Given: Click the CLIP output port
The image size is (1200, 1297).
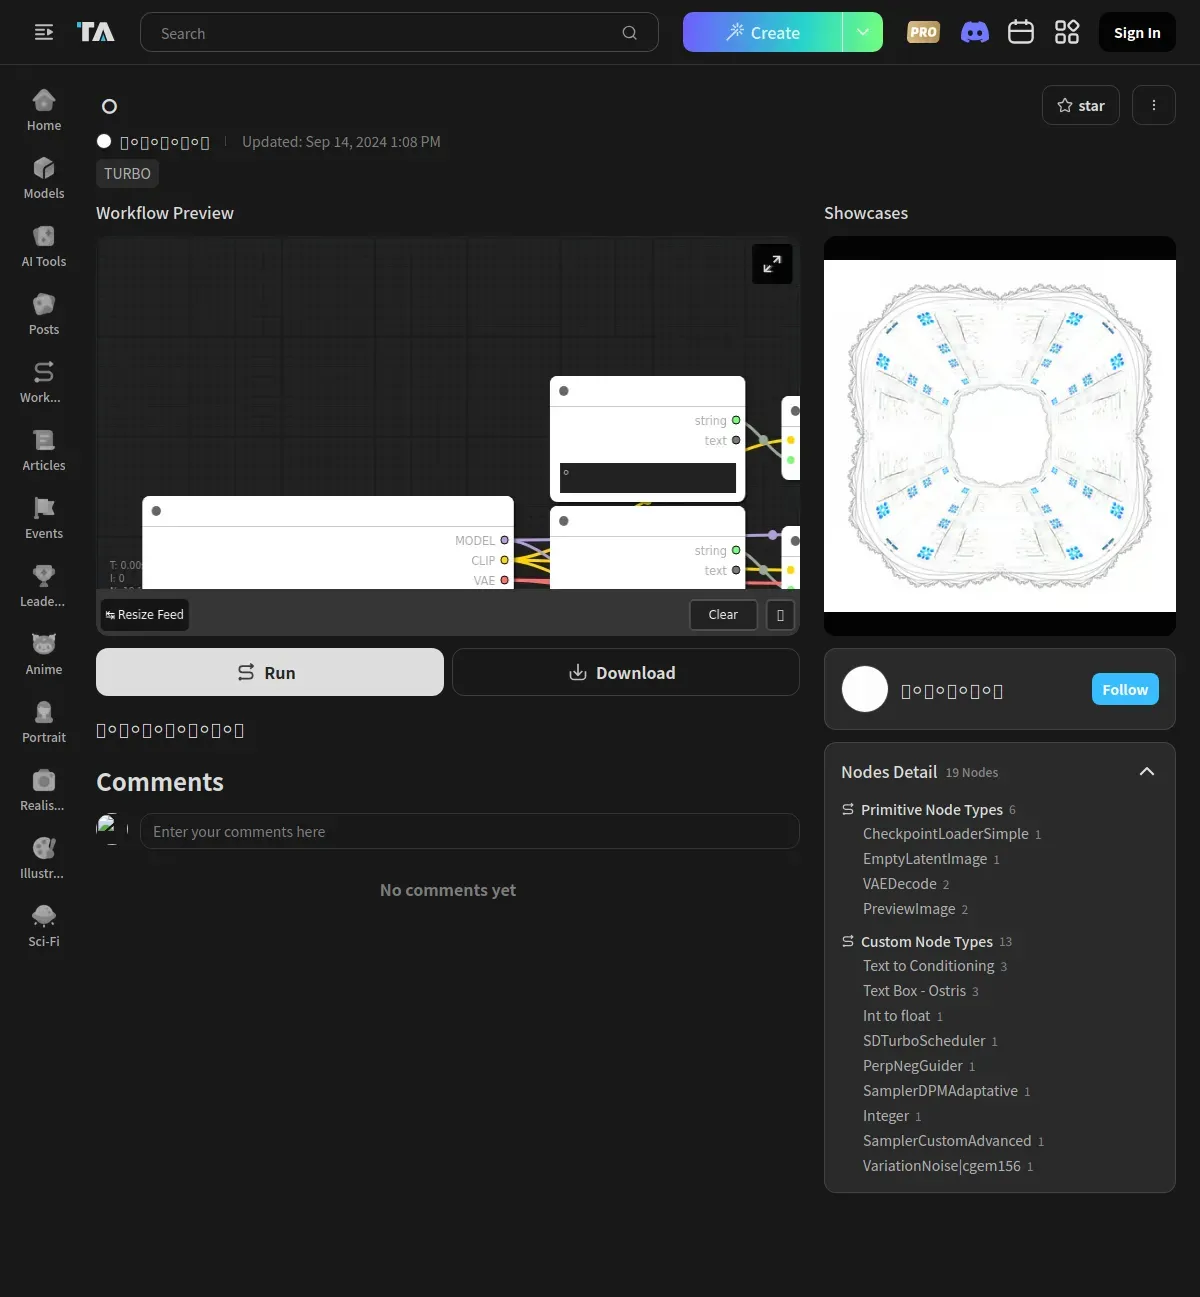Looking at the screenshot, I should tap(504, 560).
